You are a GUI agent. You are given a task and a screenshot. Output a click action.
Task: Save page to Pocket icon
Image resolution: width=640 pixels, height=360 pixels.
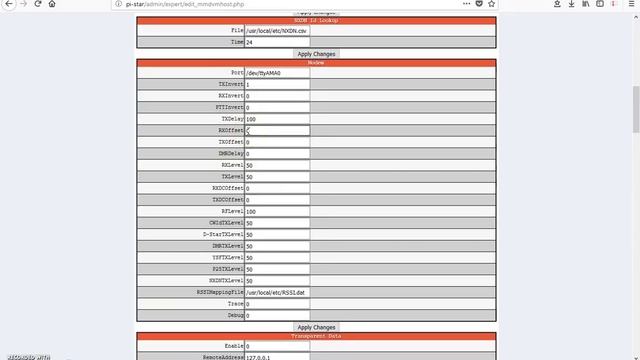pyautogui.click(x=479, y=4)
